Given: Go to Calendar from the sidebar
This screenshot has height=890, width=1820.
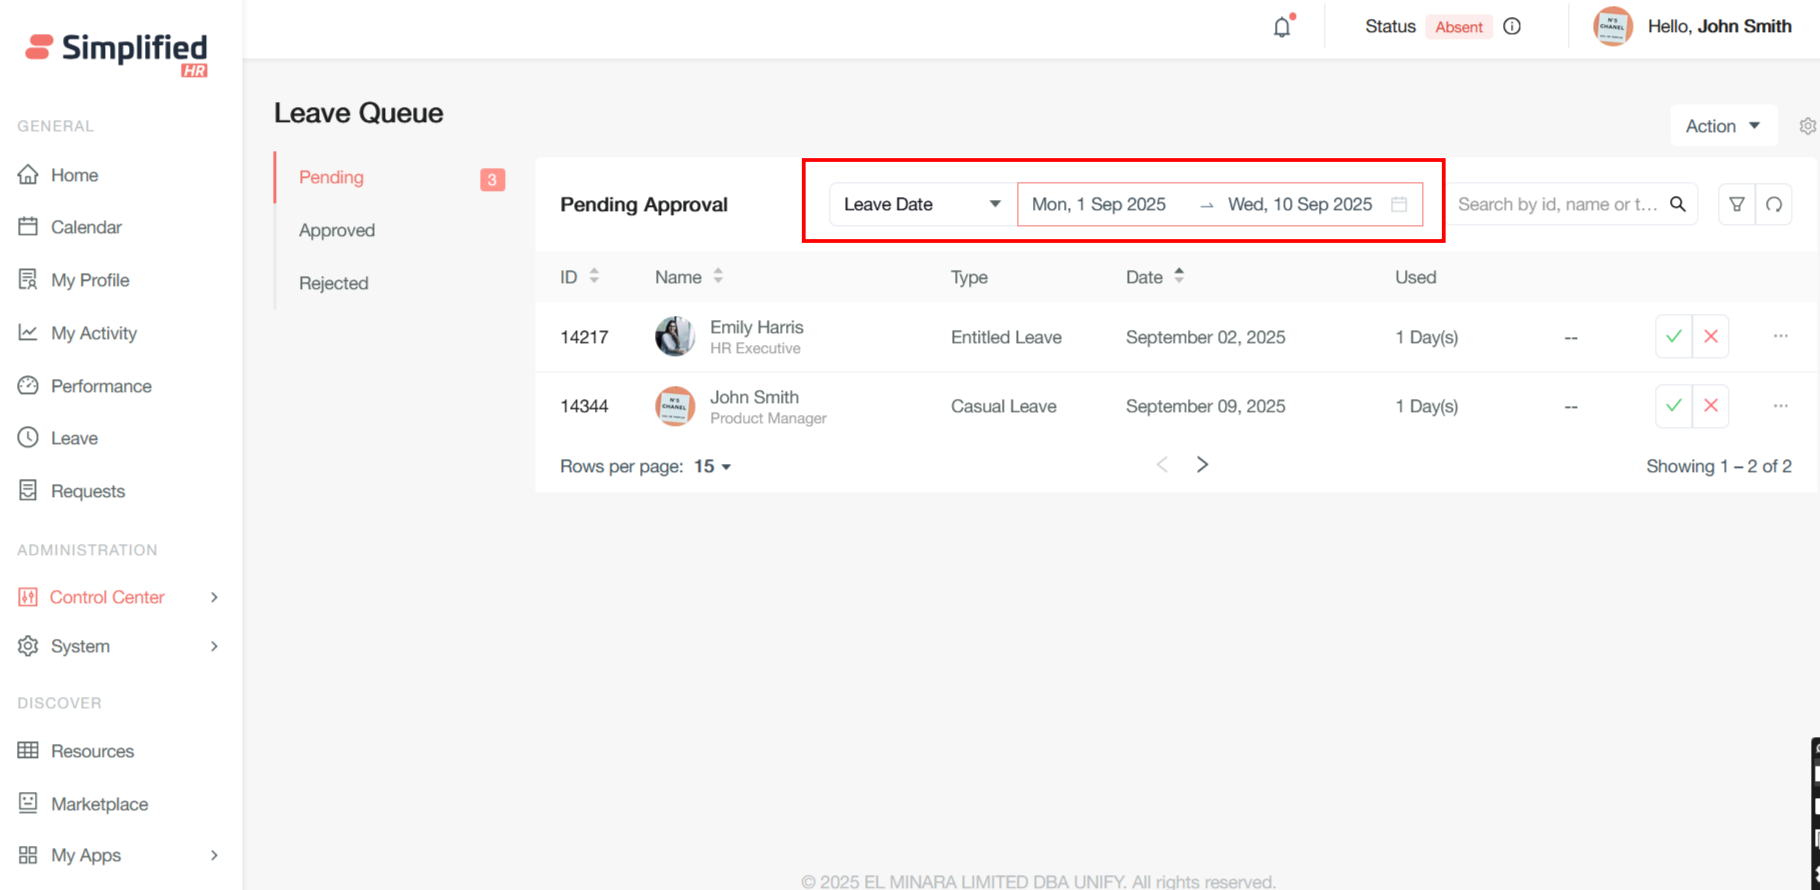Looking at the screenshot, I should point(86,227).
